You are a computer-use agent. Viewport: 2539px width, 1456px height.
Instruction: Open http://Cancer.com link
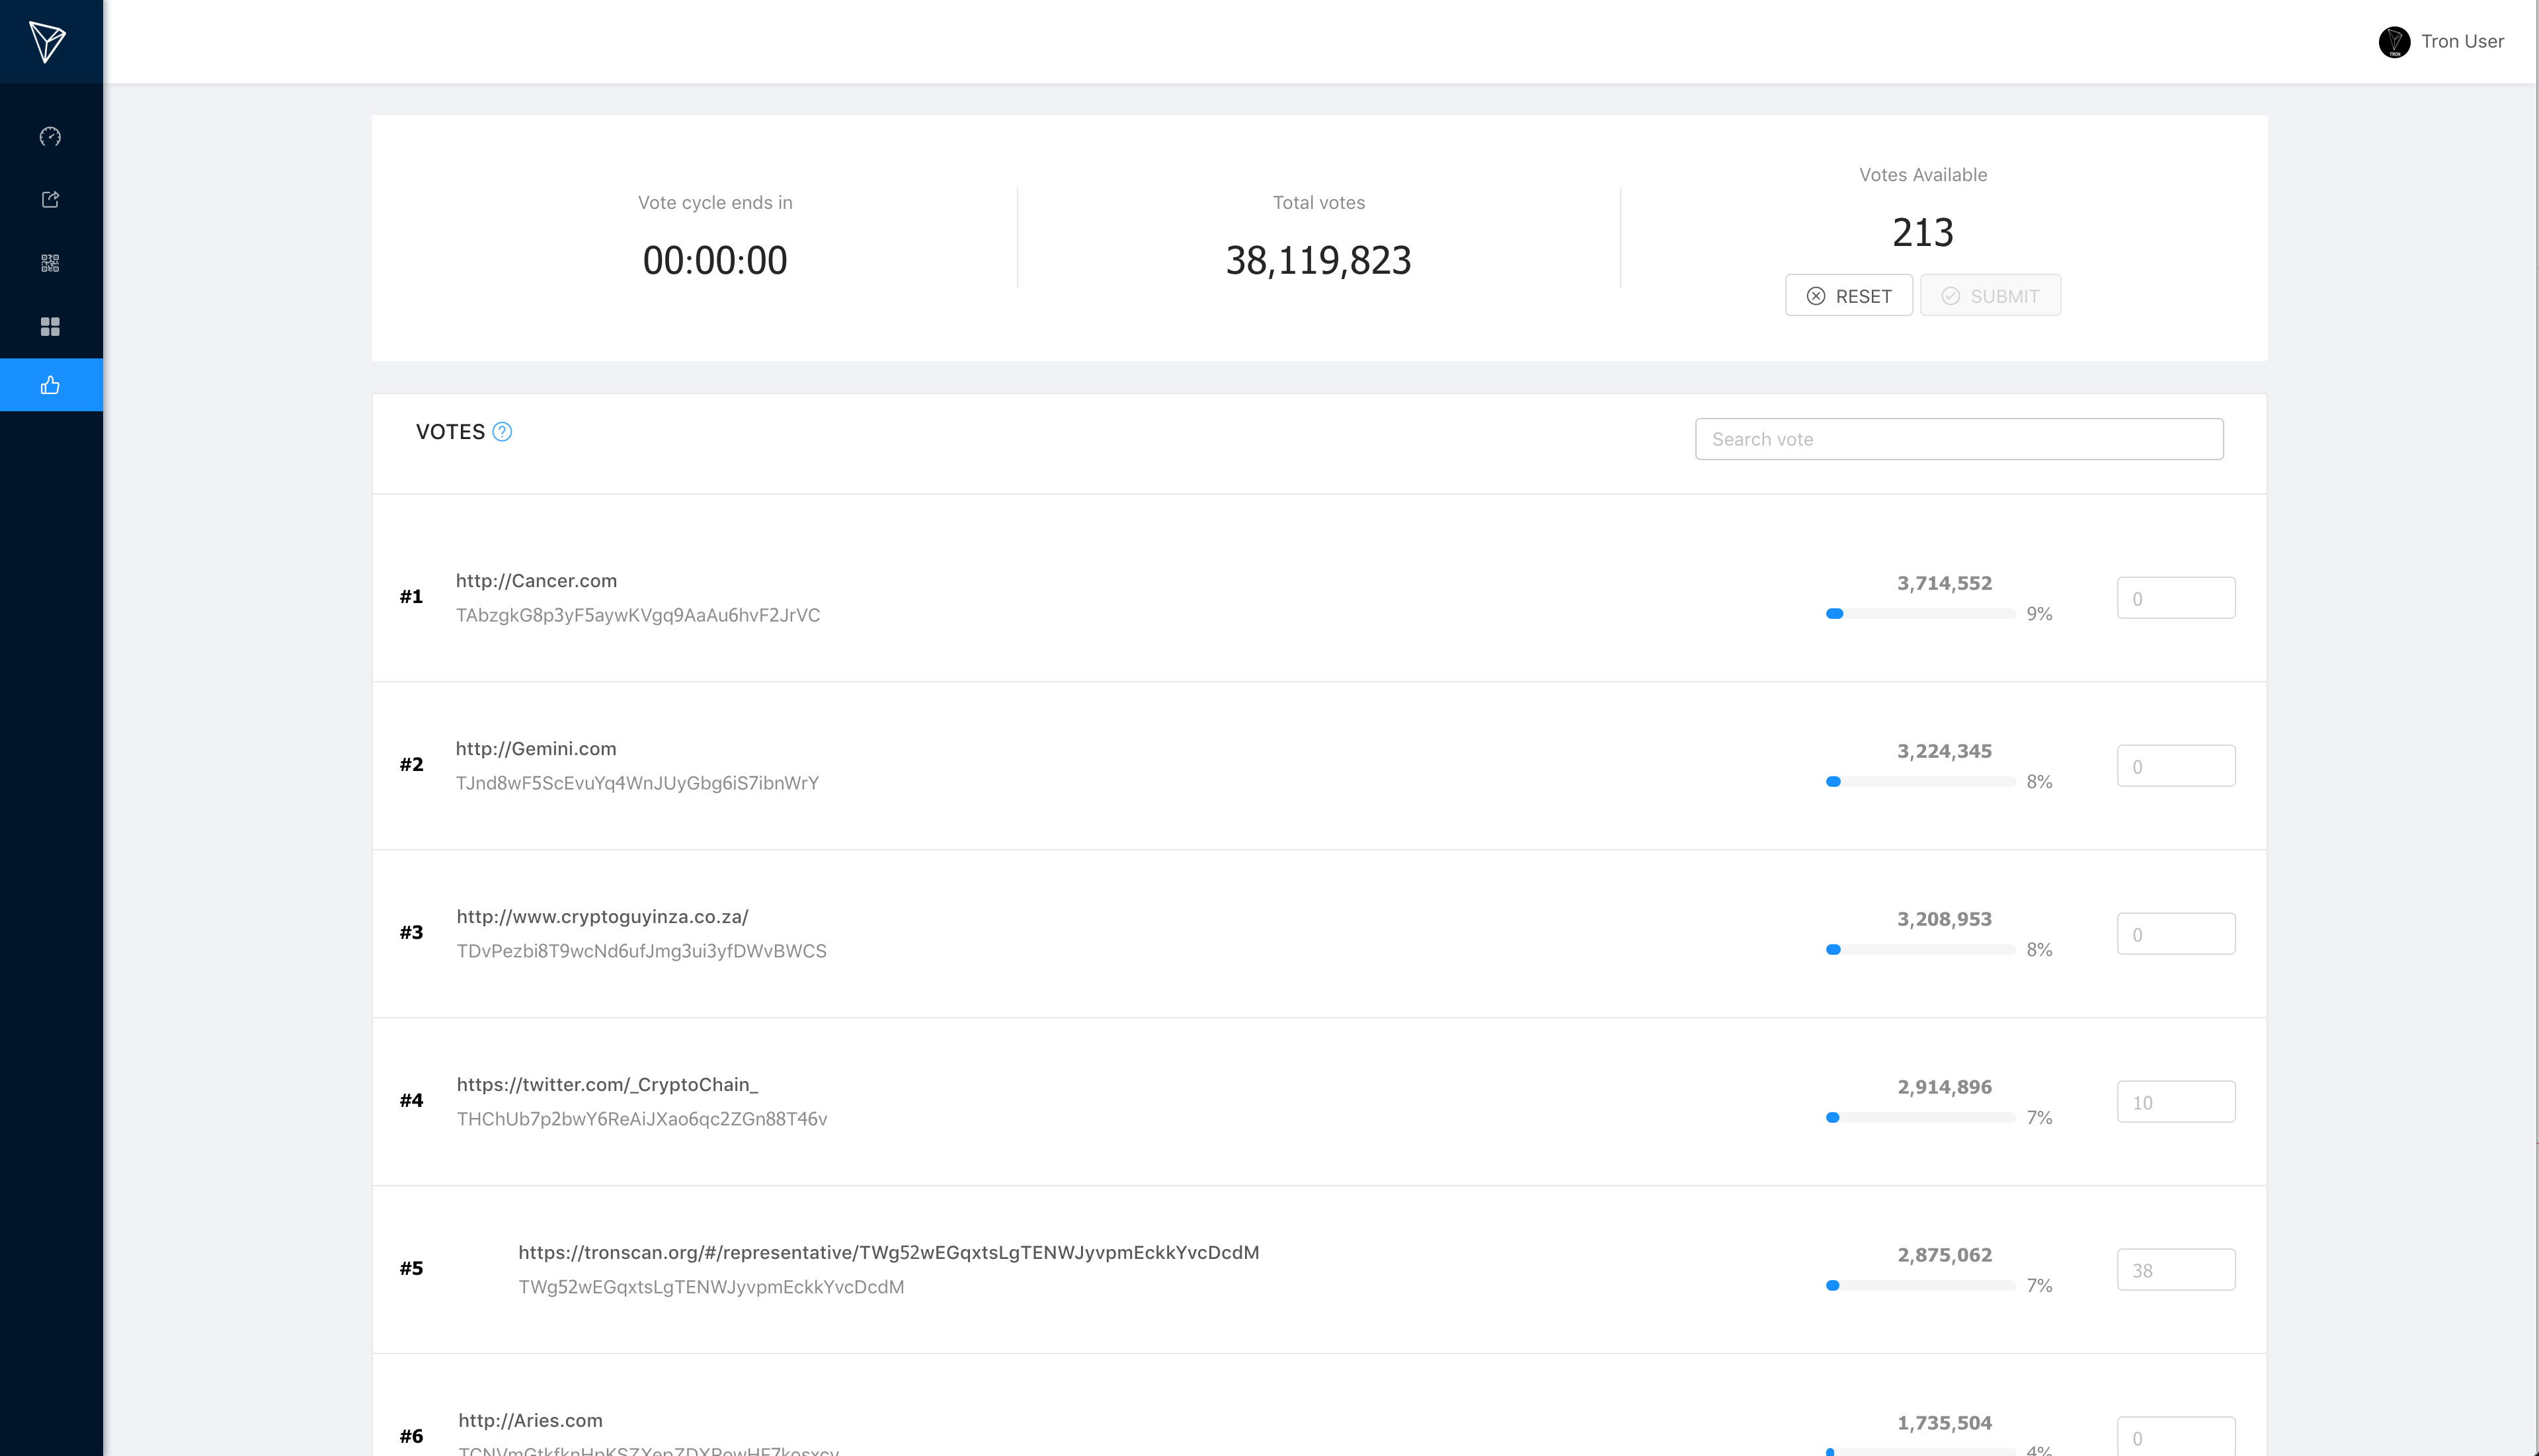[536, 581]
